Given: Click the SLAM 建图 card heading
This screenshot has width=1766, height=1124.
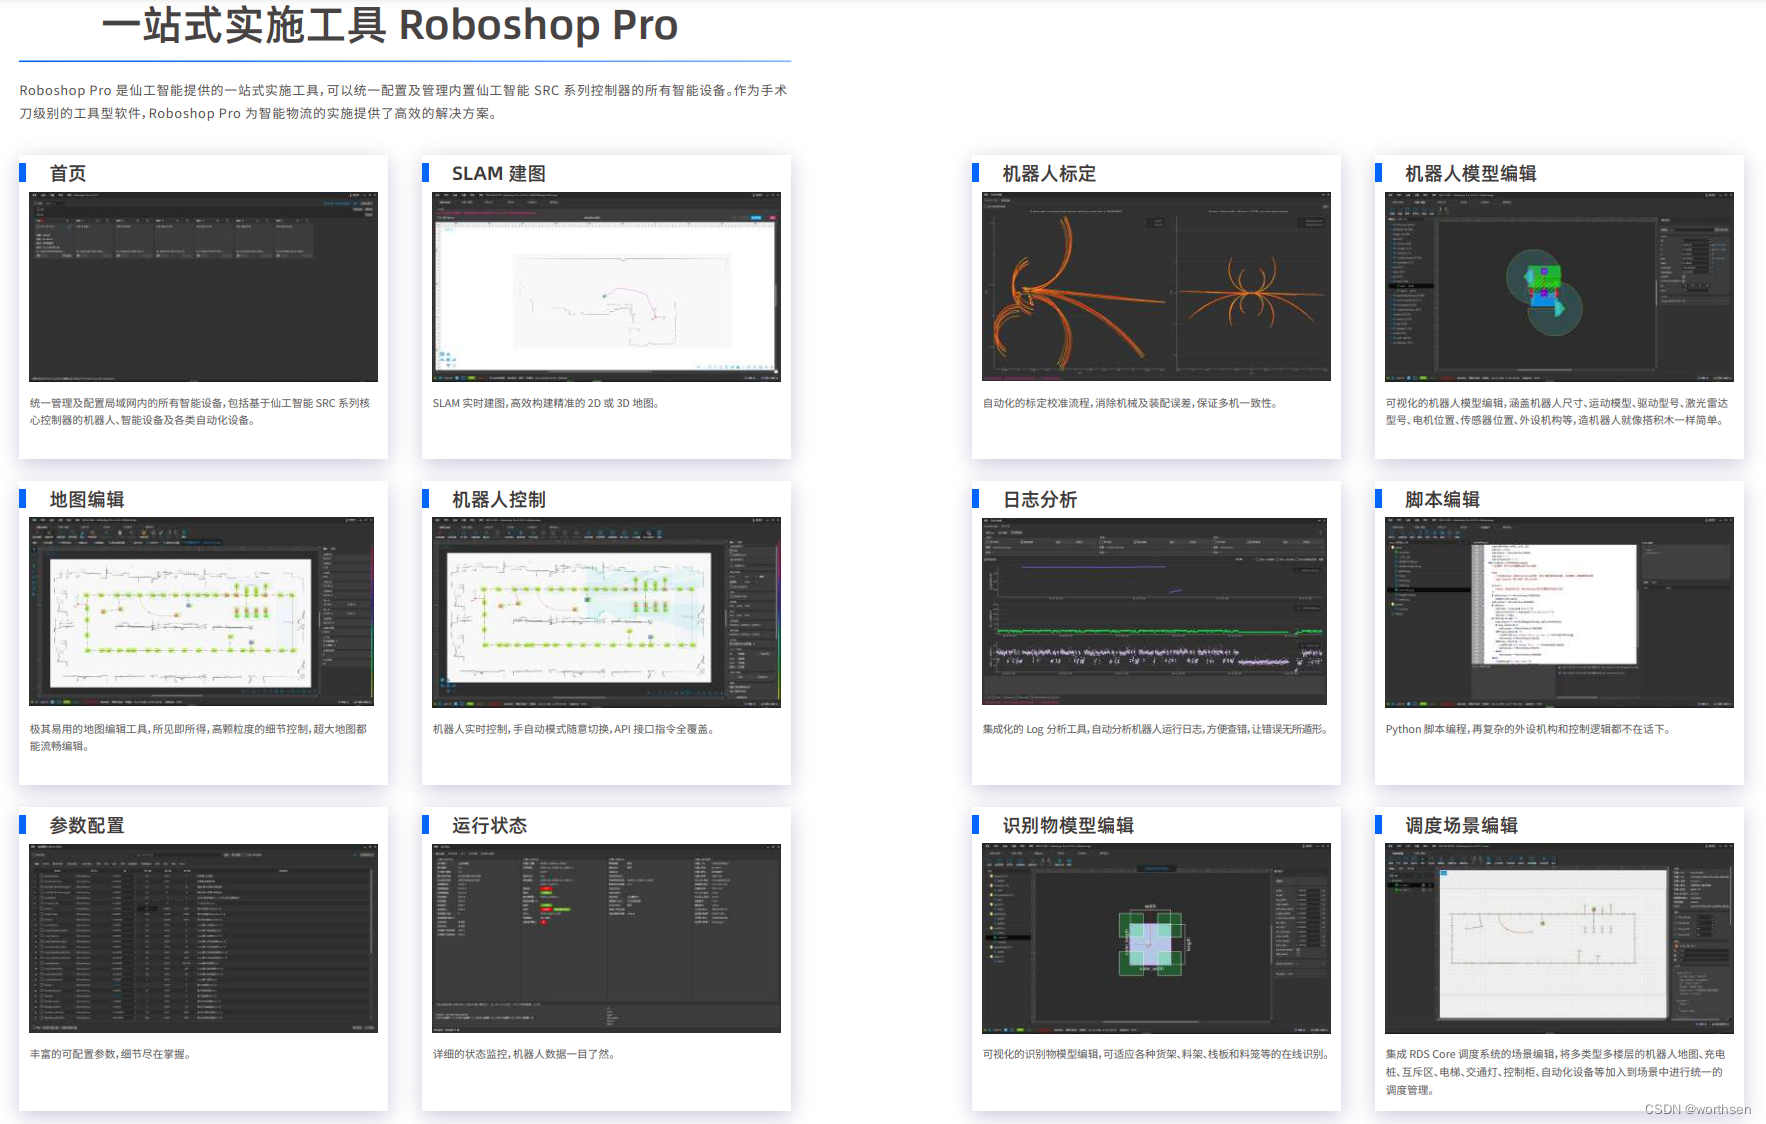Looking at the screenshot, I should pyautogui.click(x=499, y=173).
